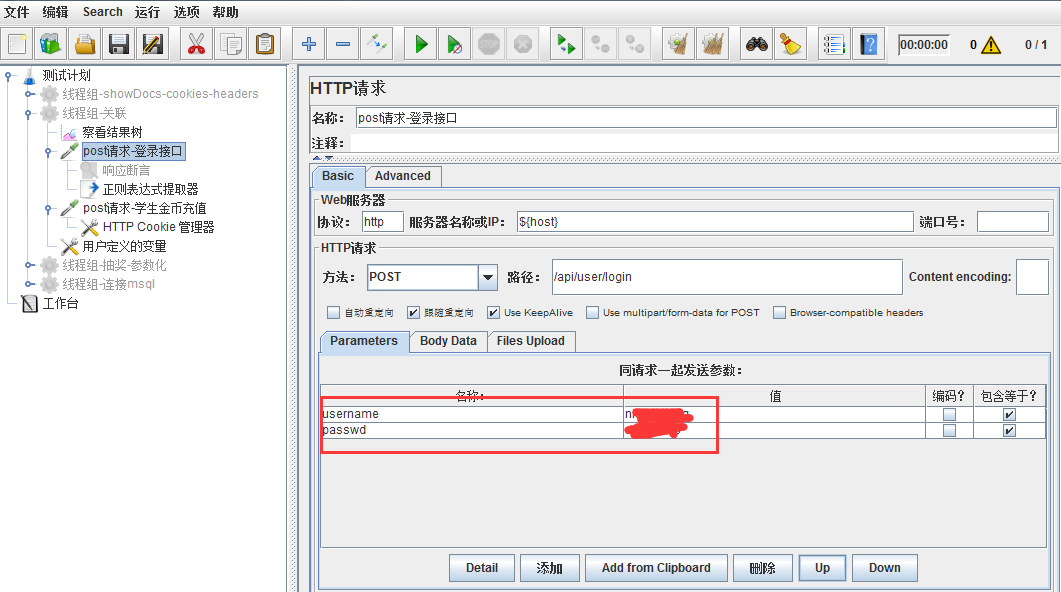
Task: Start the test with green play icon
Action: [421, 45]
